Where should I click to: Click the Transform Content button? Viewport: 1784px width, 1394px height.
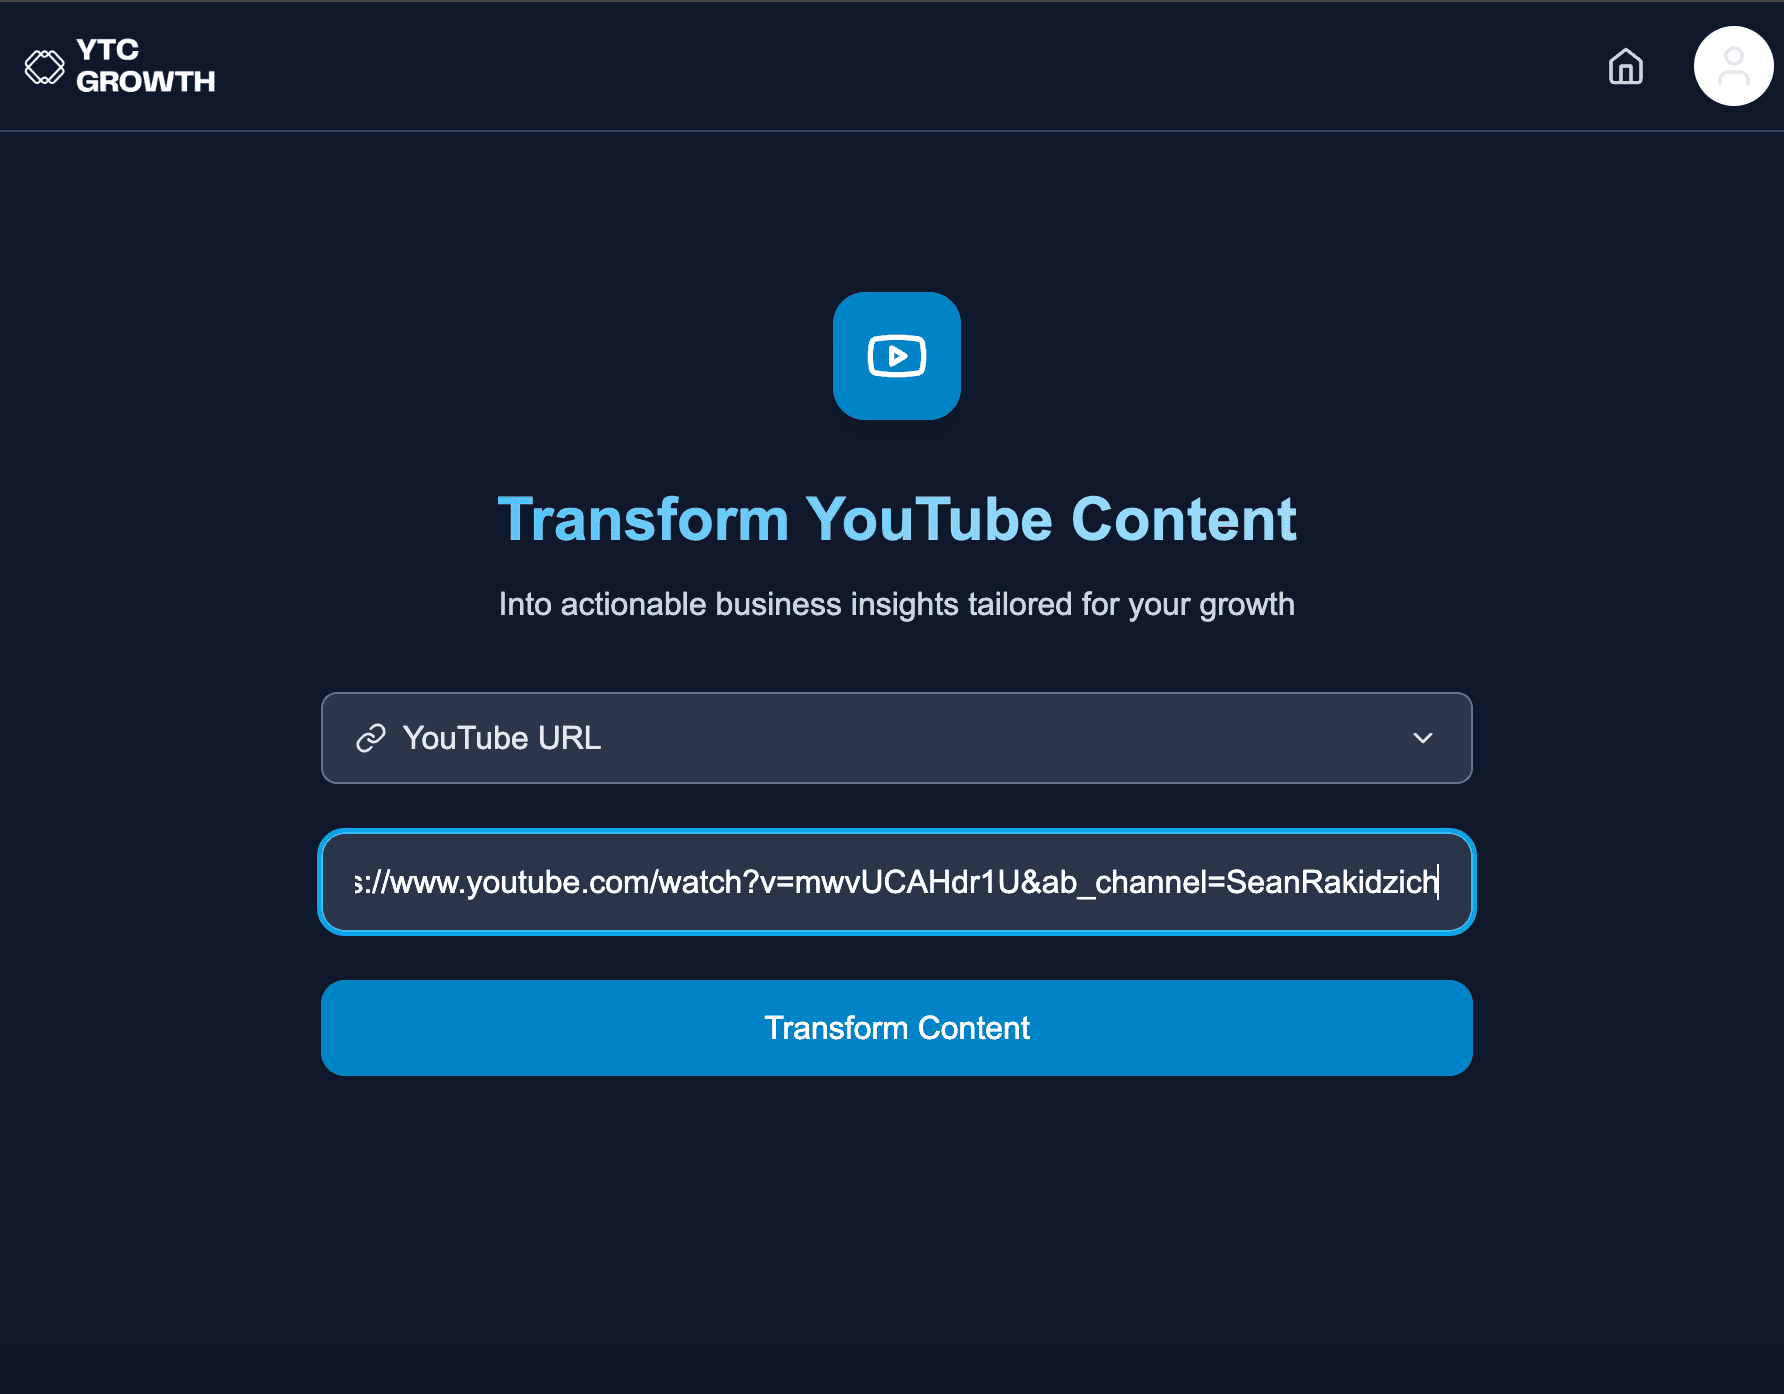(897, 1028)
